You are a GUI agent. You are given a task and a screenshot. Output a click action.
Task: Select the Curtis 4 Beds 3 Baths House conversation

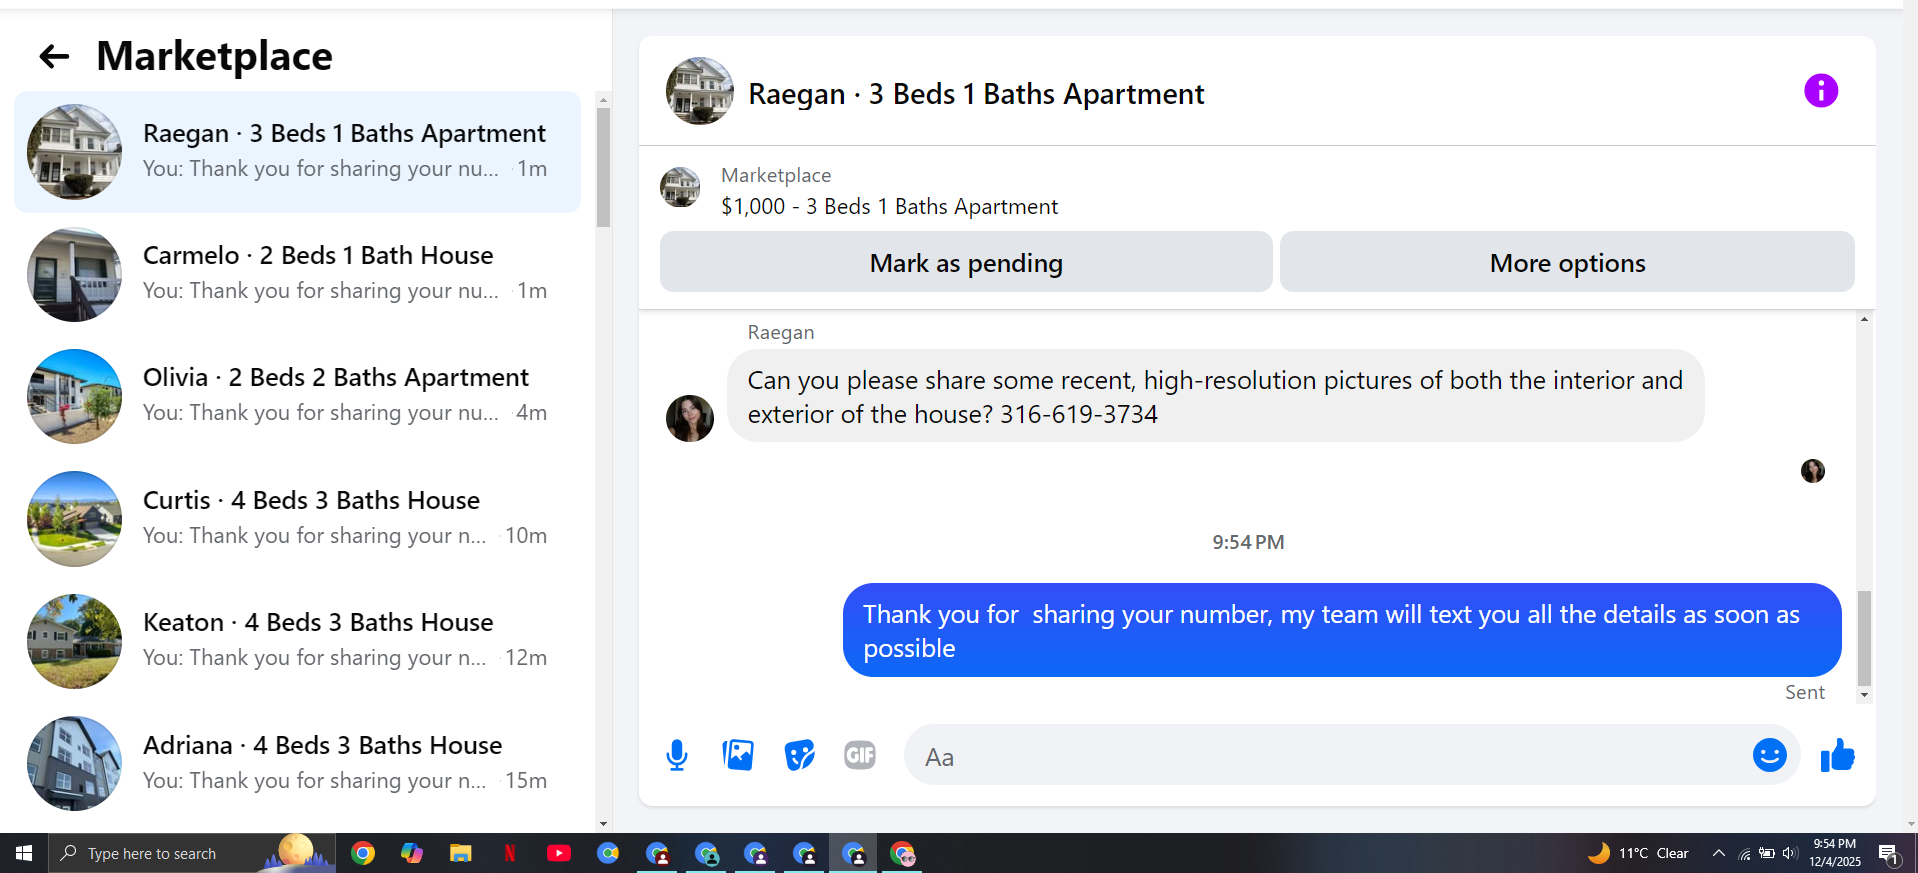(x=298, y=519)
